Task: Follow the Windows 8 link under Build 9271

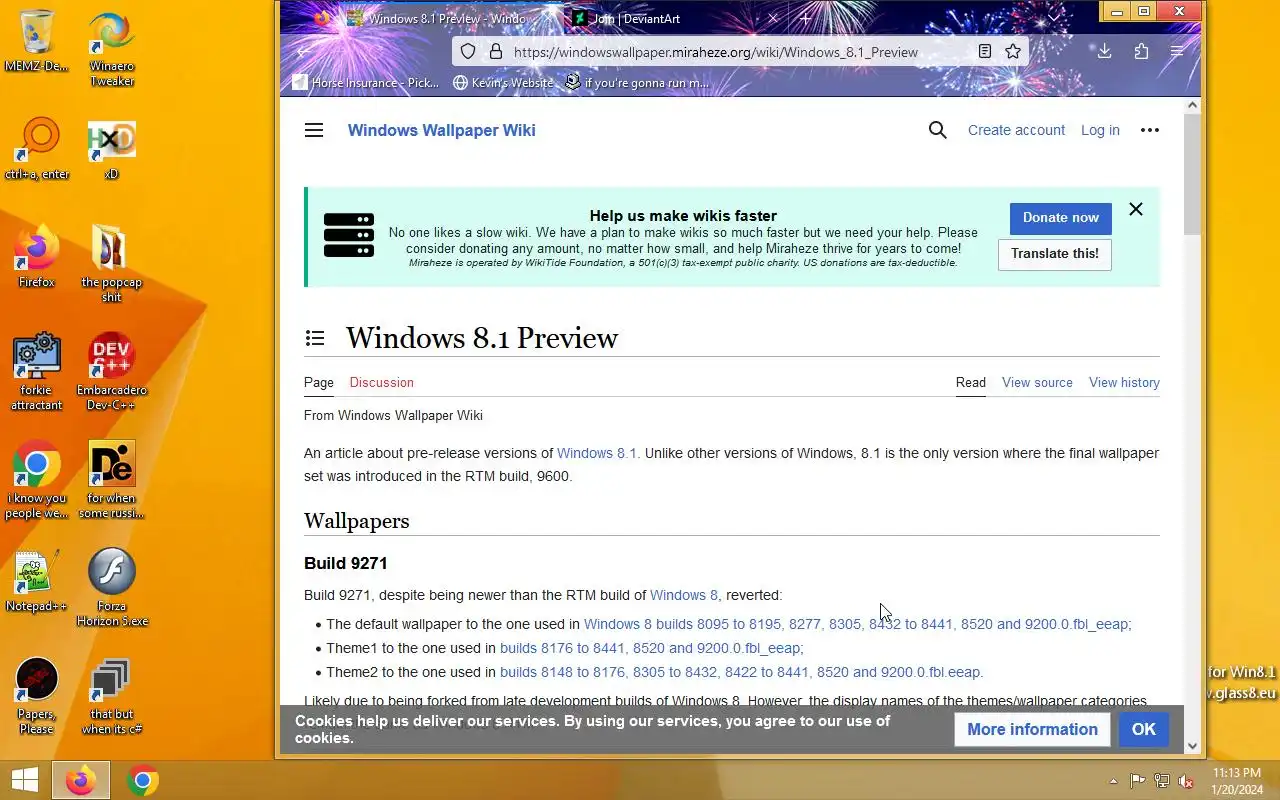Action: tap(684, 595)
